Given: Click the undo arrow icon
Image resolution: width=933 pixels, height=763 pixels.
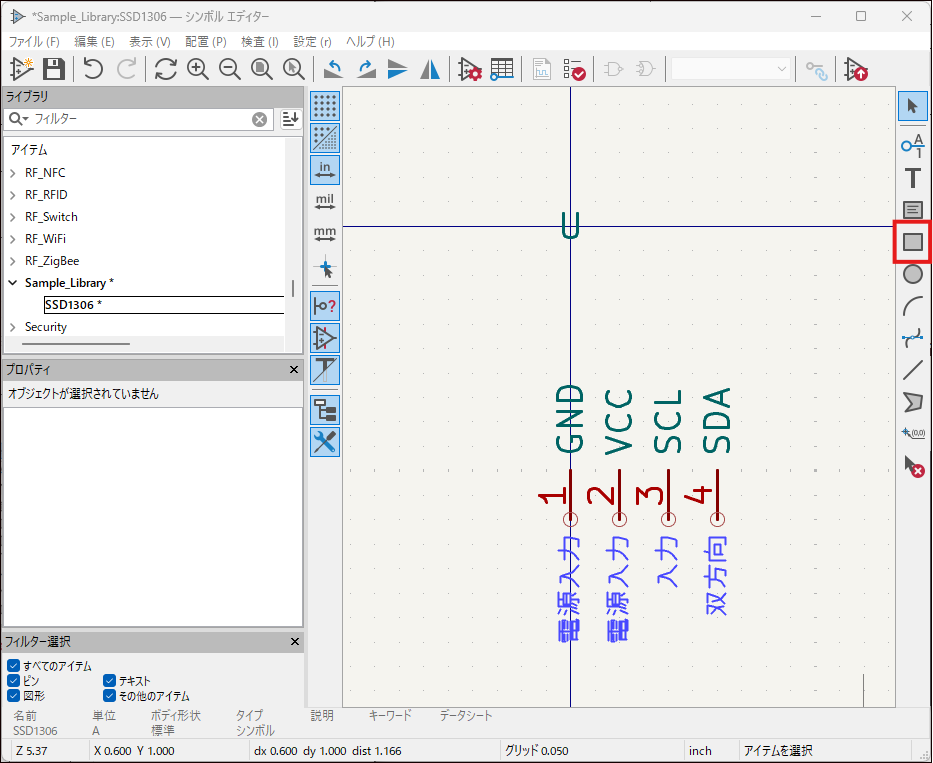Looking at the screenshot, I should coord(93,69).
